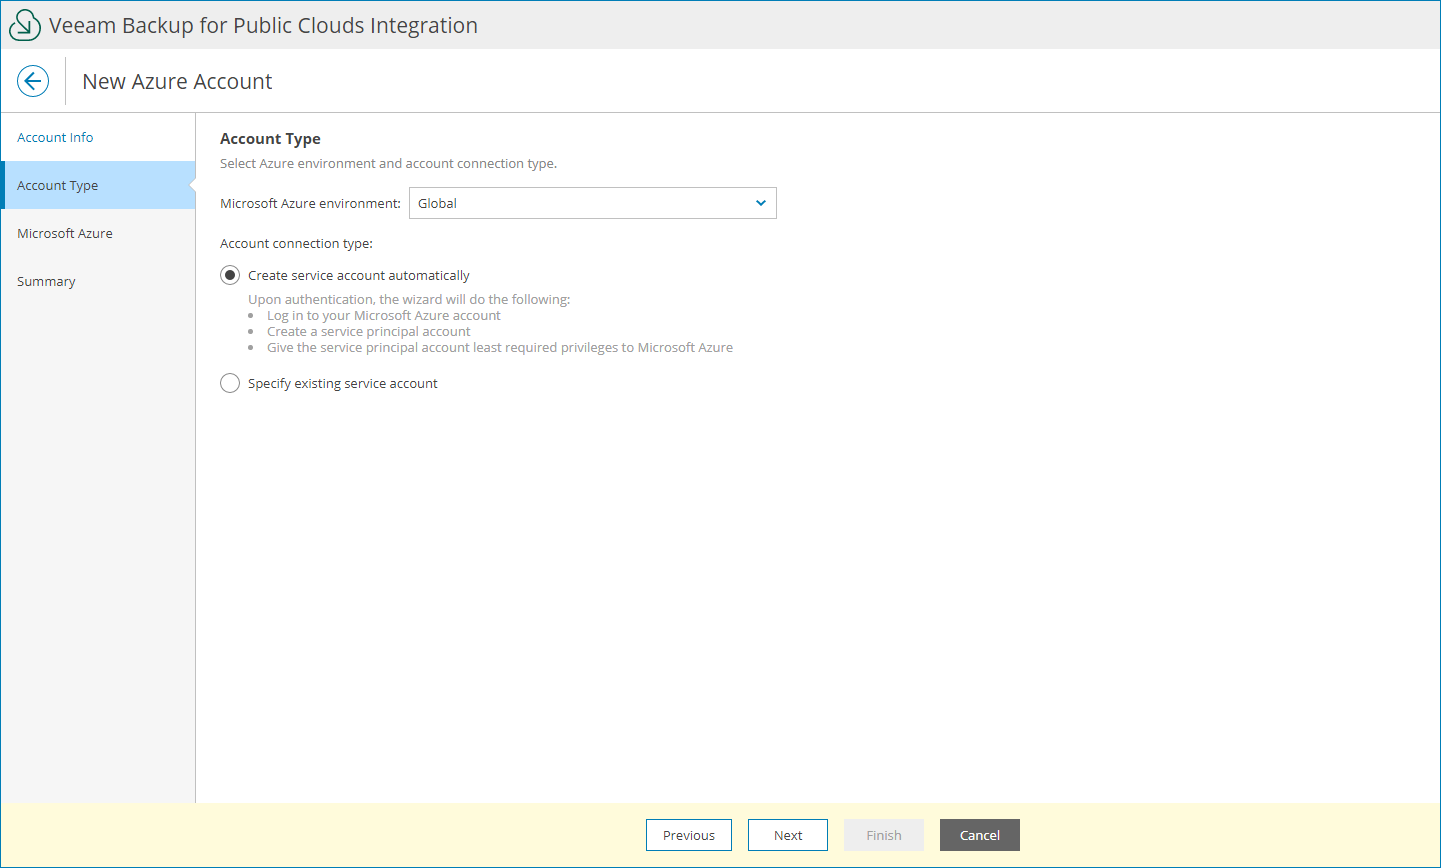Choose Specify existing service account option
1441x868 pixels.
click(x=230, y=383)
